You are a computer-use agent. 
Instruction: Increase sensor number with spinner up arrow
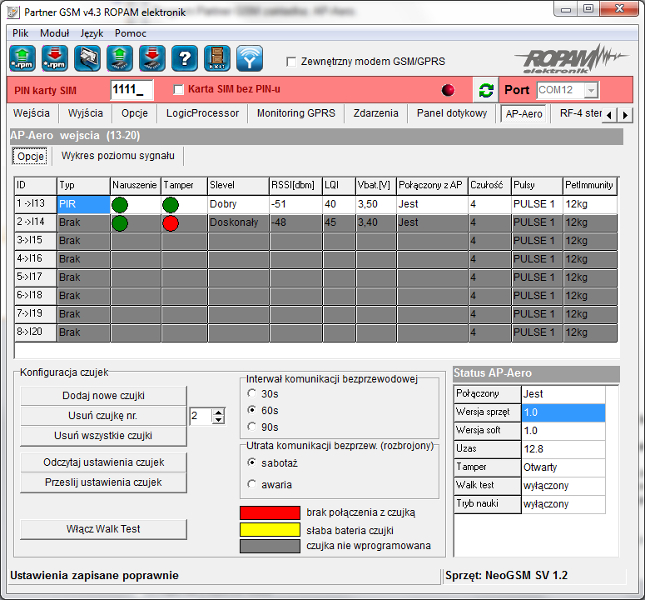tap(219, 411)
